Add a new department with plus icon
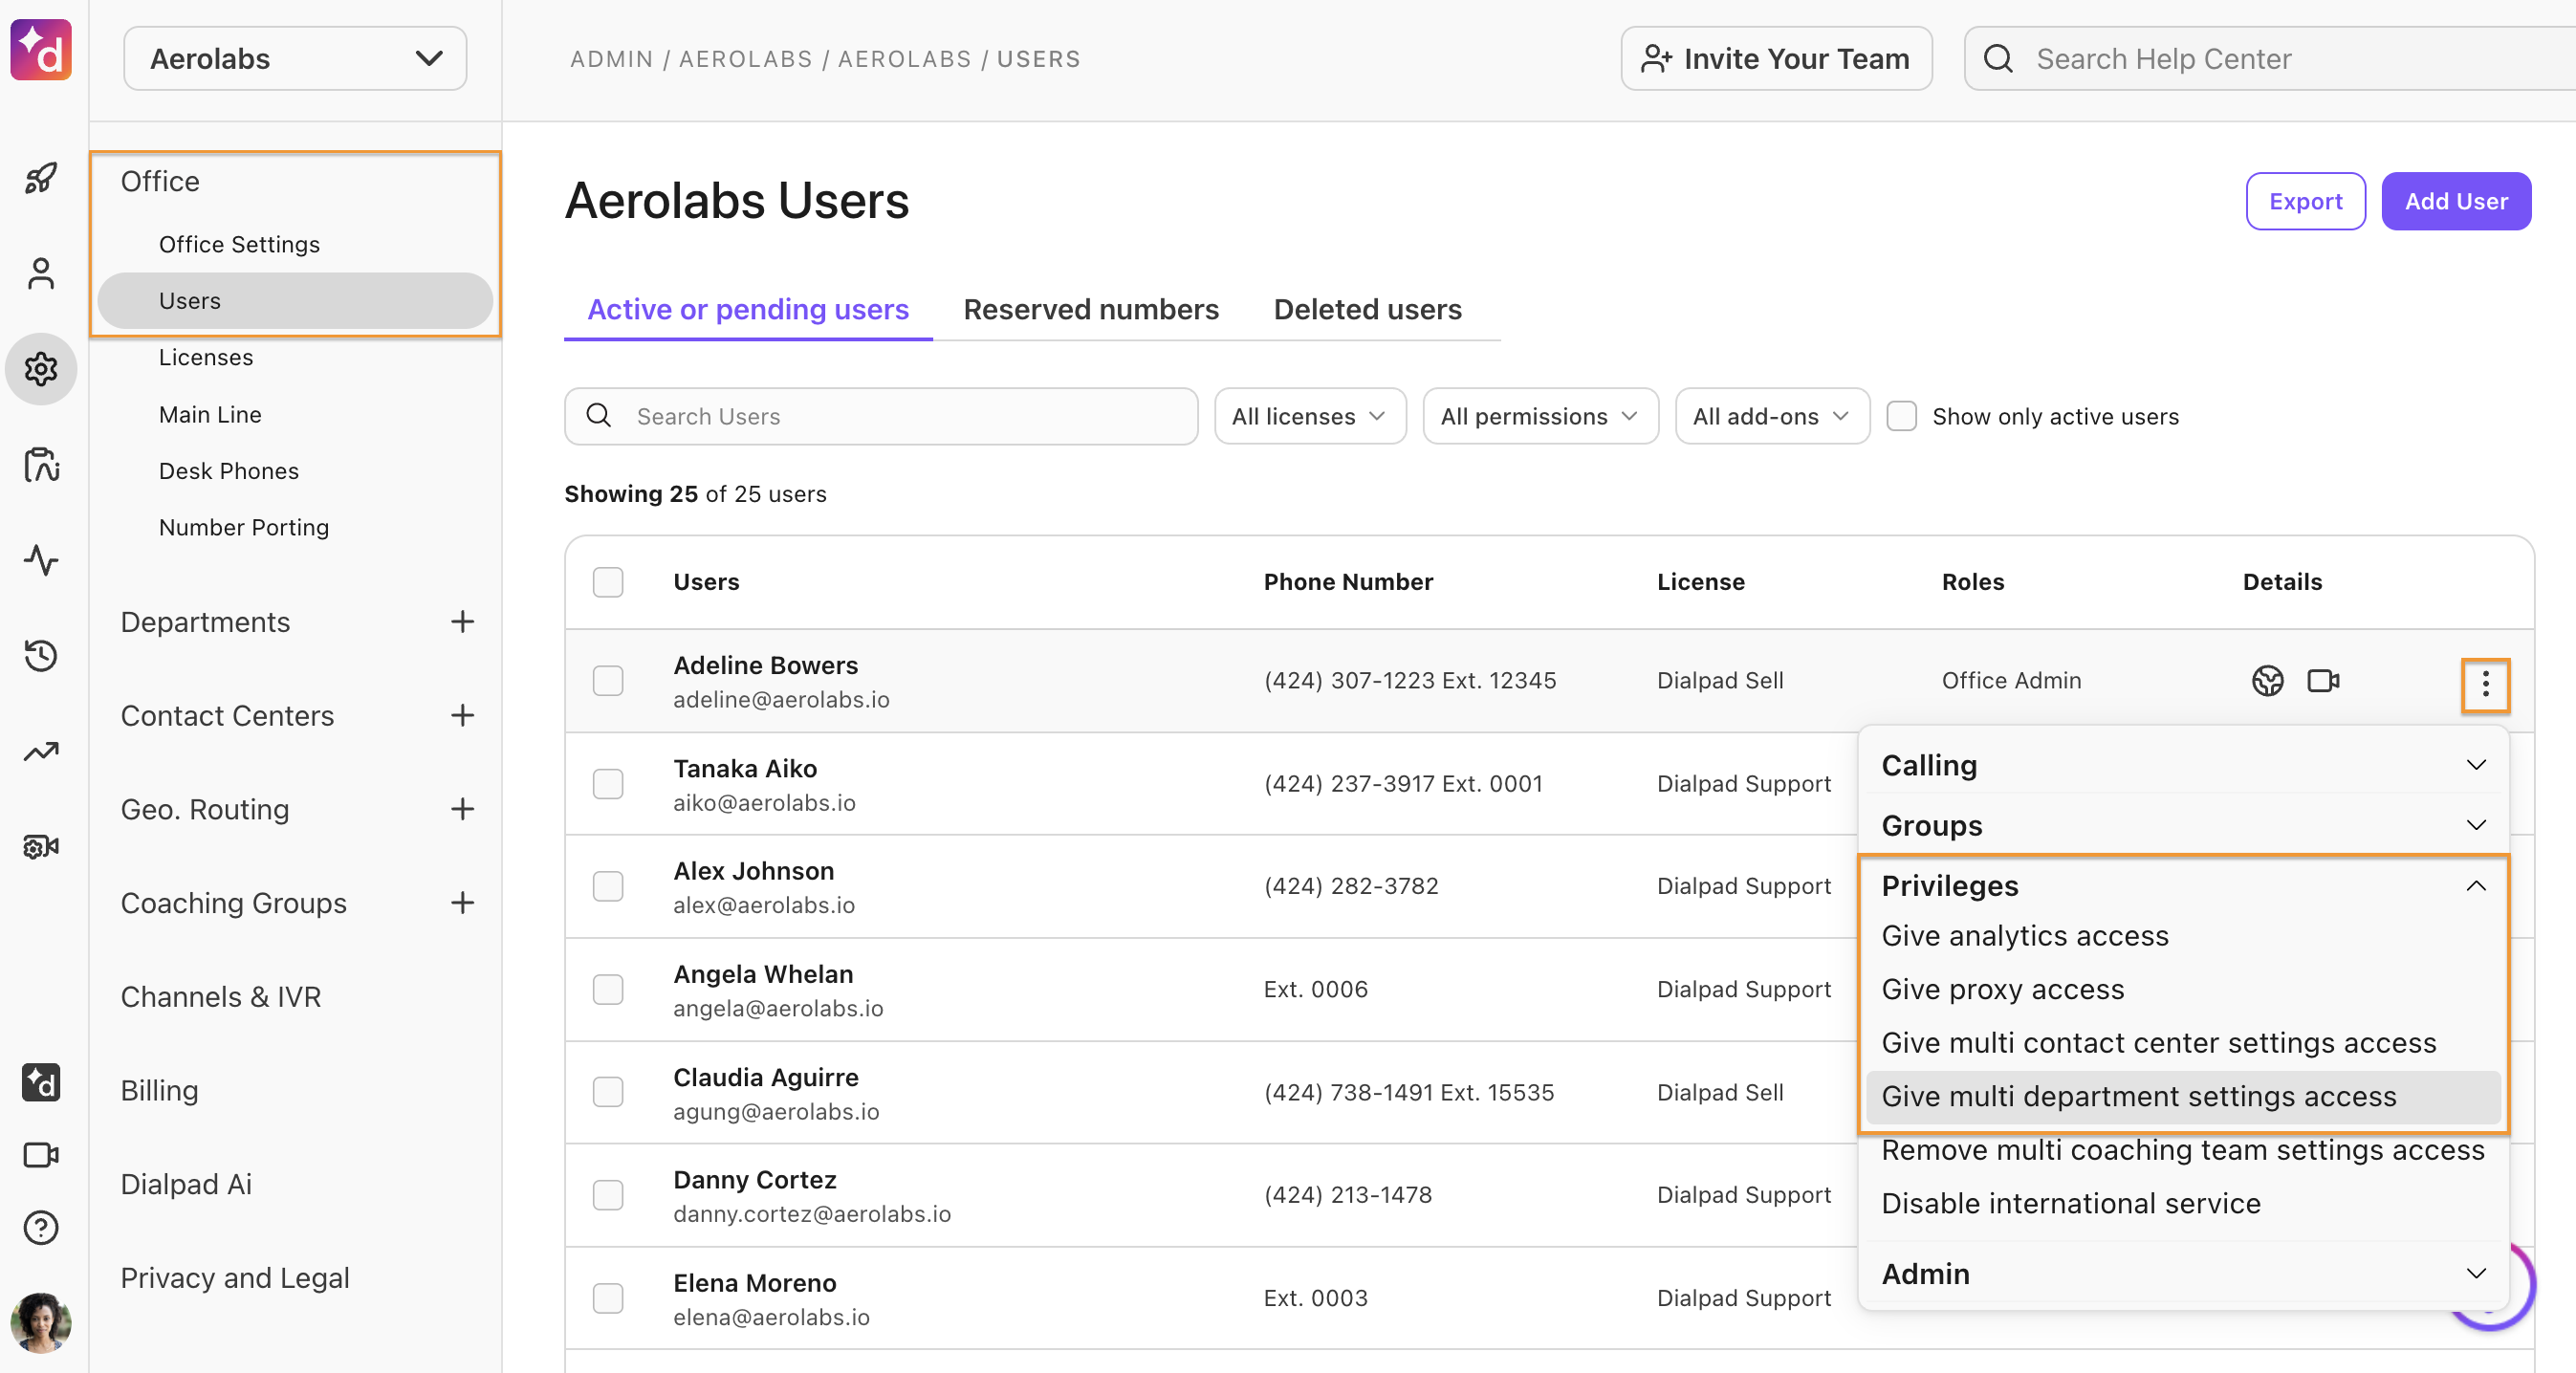Image resolution: width=2576 pixels, height=1373 pixels. click(x=462, y=622)
